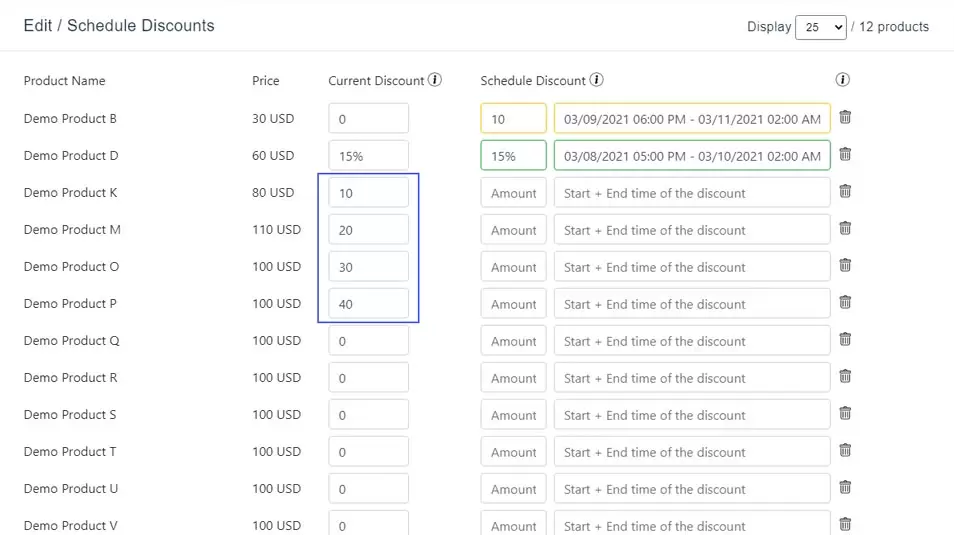Set start/end time for Demo Product Q

coord(692,341)
